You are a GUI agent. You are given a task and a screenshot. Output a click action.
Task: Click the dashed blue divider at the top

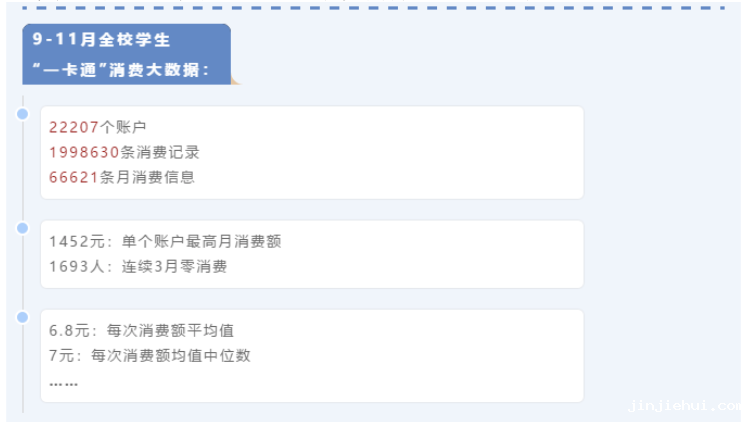[x=380, y=8]
